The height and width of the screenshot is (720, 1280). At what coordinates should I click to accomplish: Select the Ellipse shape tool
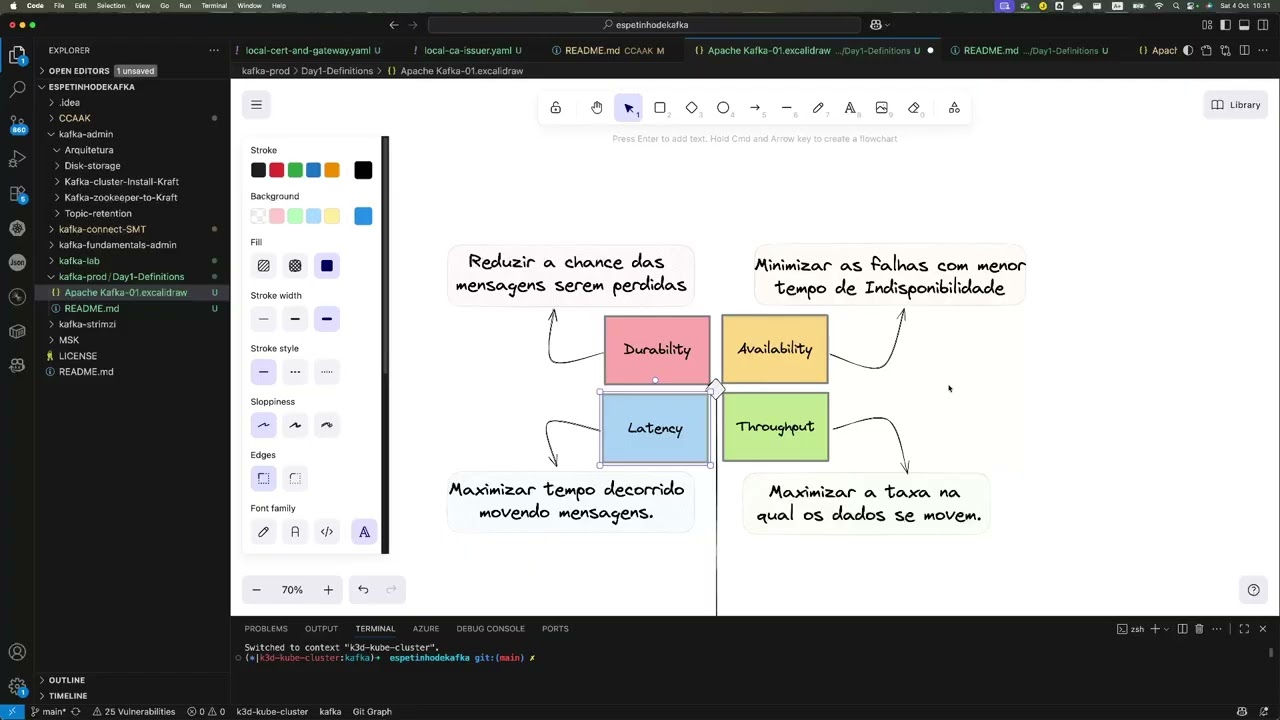coord(723,108)
